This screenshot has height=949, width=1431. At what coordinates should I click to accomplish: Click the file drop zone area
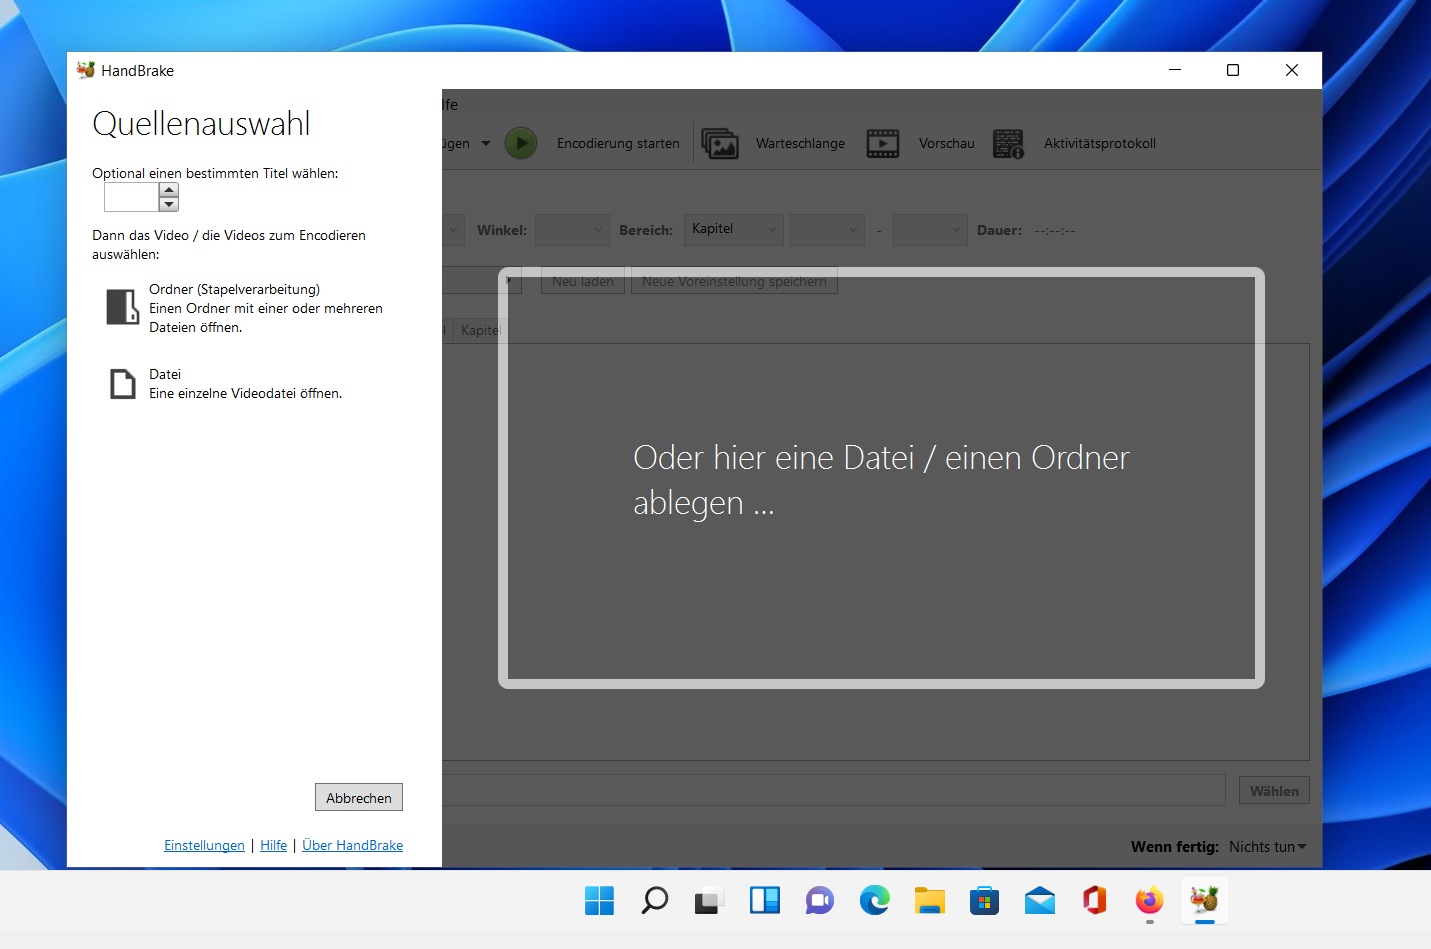coord(881,478)
